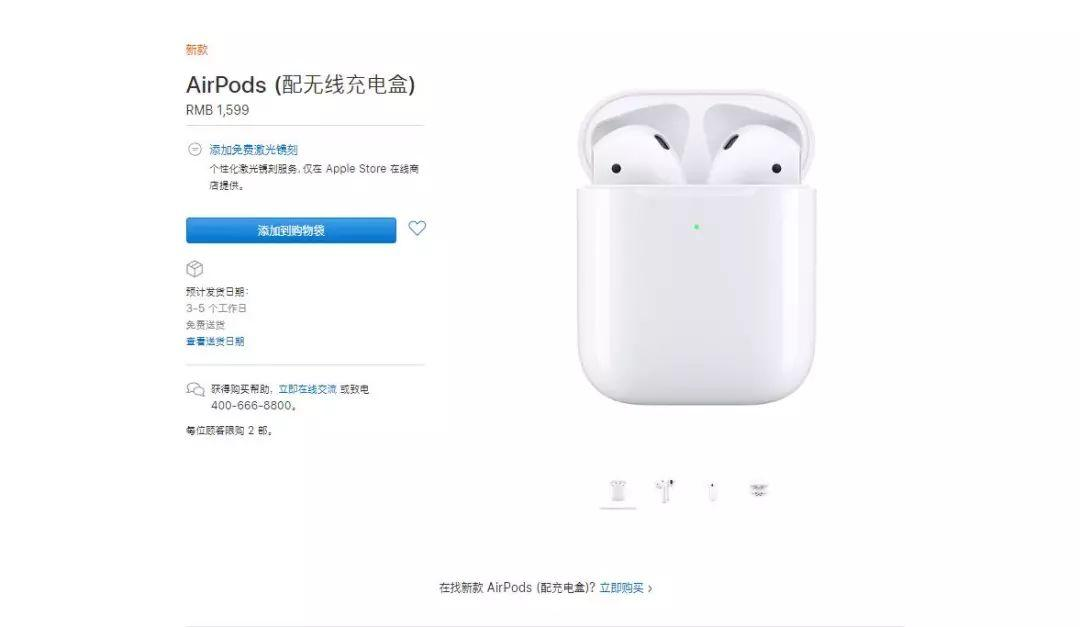1080x627 pixels.
Task: Click the heart favorite icon
Action: pos(417,228)
